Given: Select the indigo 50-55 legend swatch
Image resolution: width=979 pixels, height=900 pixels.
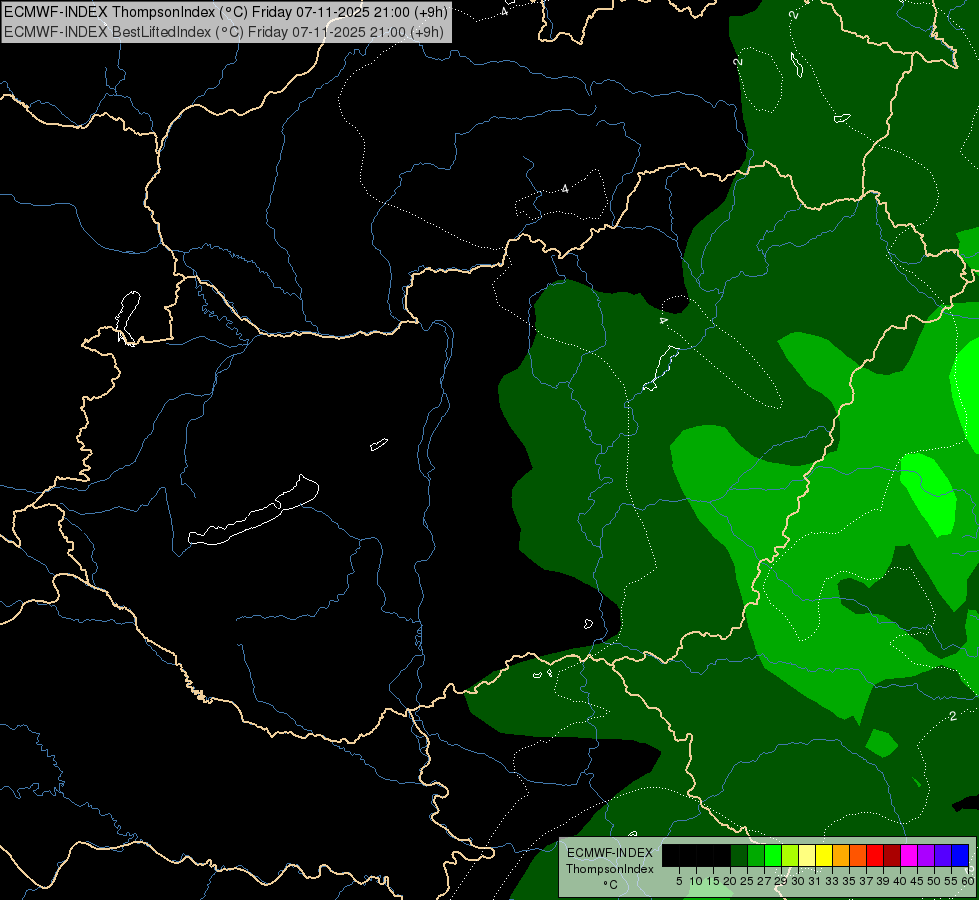Looking at the screenshot, I should point(943,855).
